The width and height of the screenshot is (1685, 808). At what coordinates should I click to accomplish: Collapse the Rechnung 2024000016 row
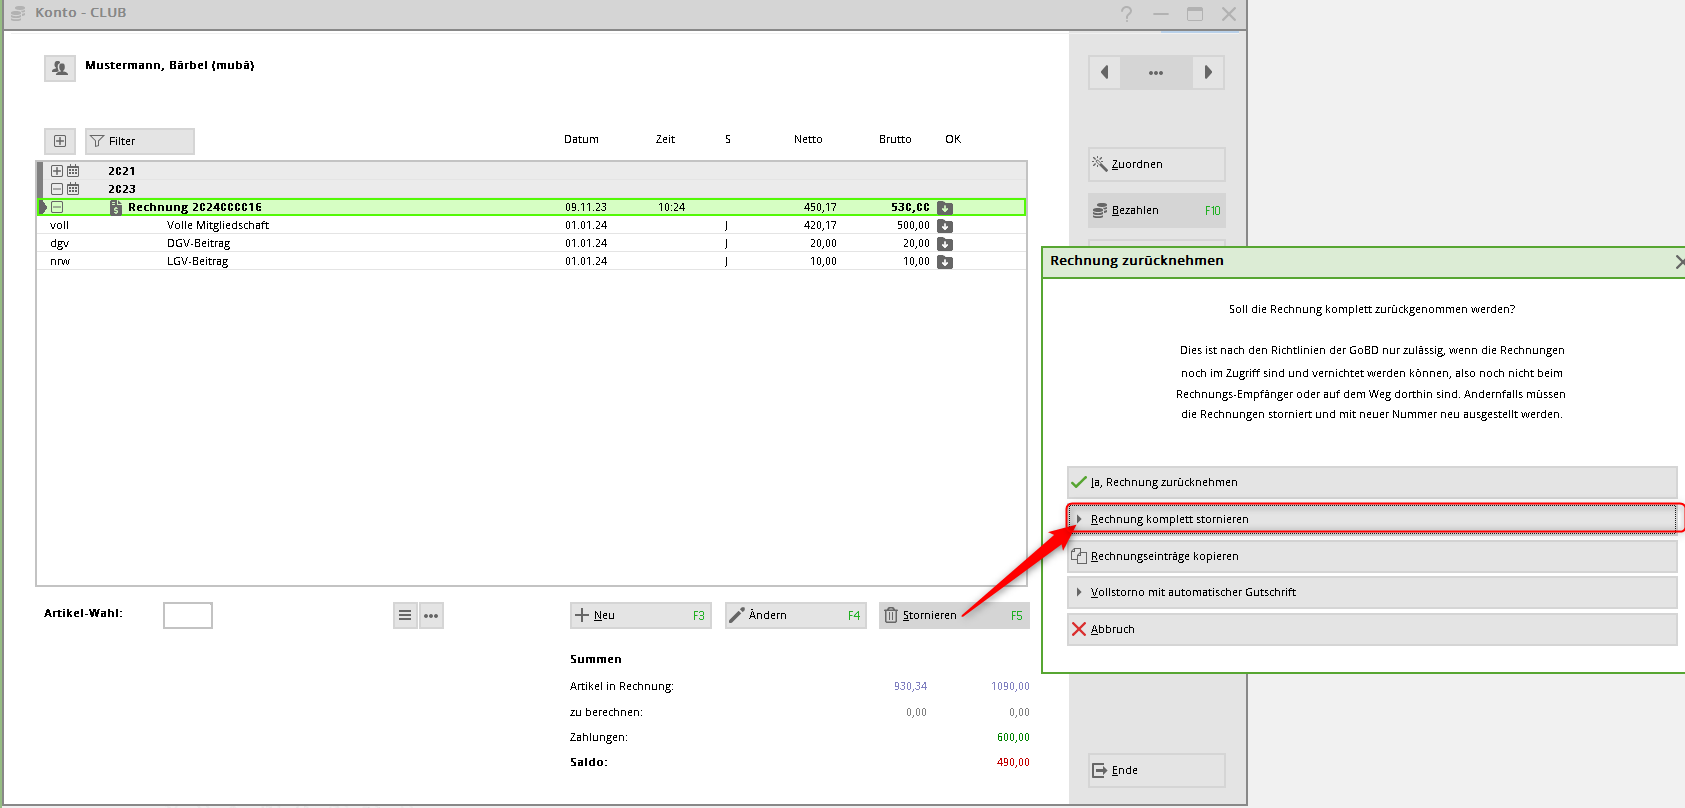(57, 207)
